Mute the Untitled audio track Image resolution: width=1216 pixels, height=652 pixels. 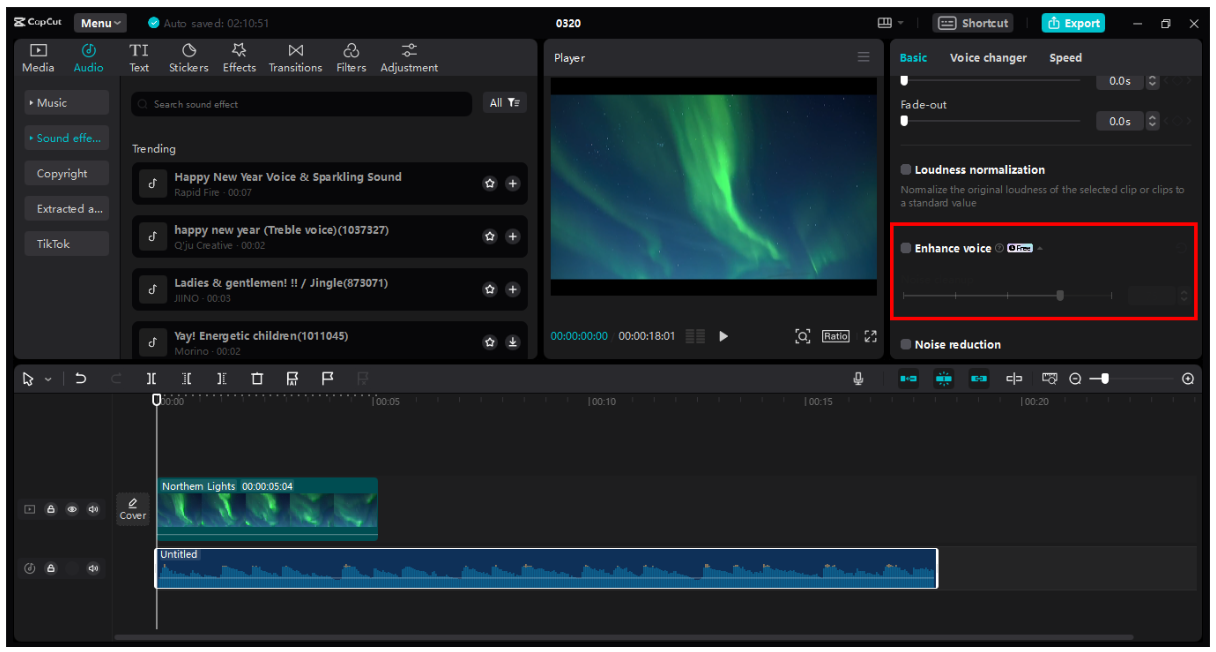click(93, 569)
